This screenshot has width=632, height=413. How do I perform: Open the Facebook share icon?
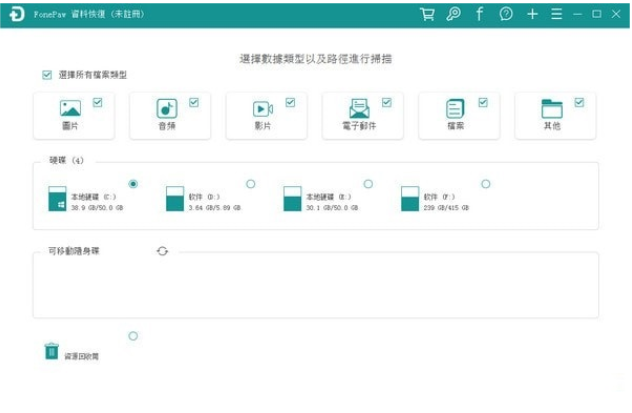[x=479, y=14]
